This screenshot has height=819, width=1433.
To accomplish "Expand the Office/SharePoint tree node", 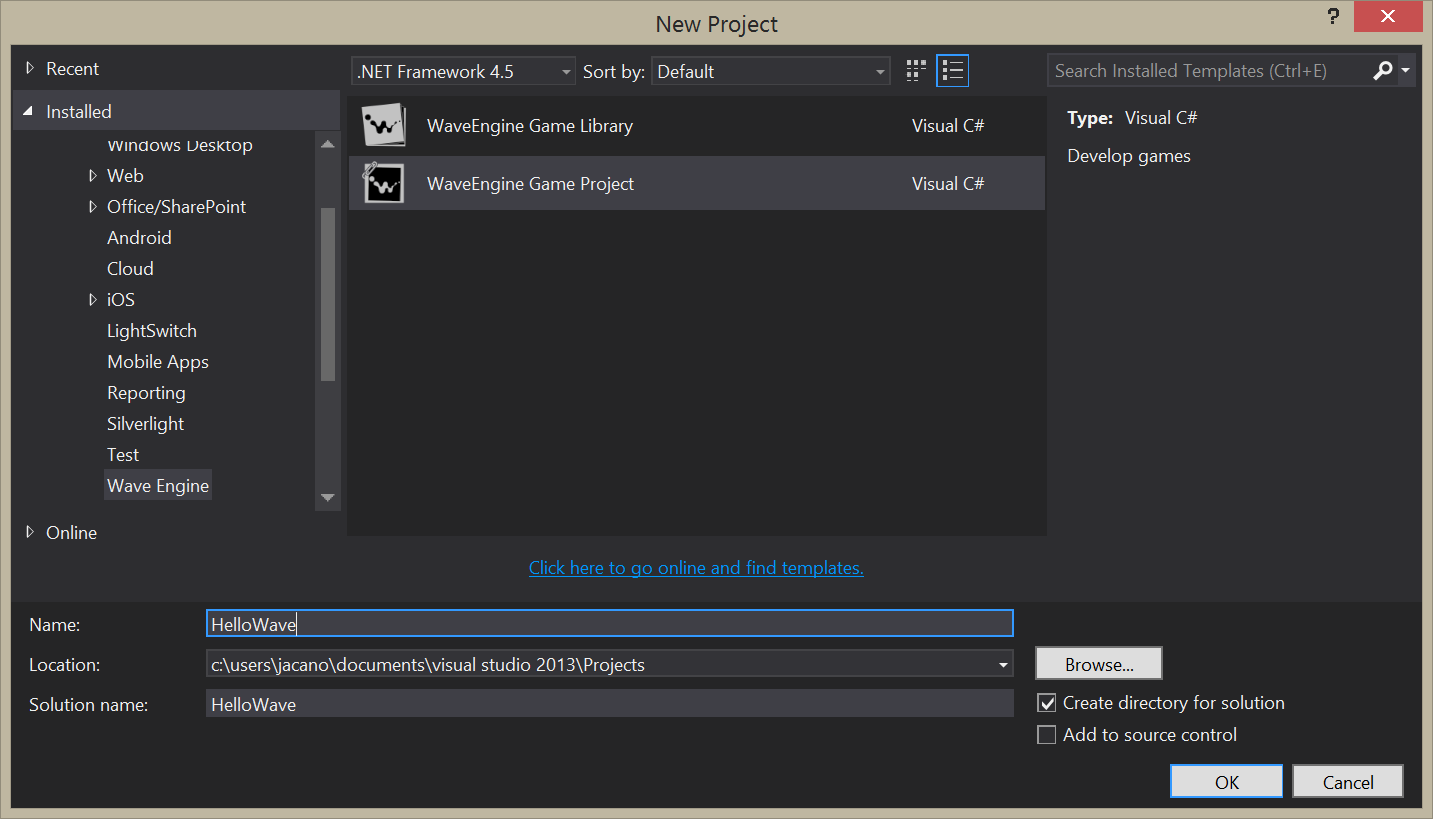I will pyautogui.click(x=93, y=207).
